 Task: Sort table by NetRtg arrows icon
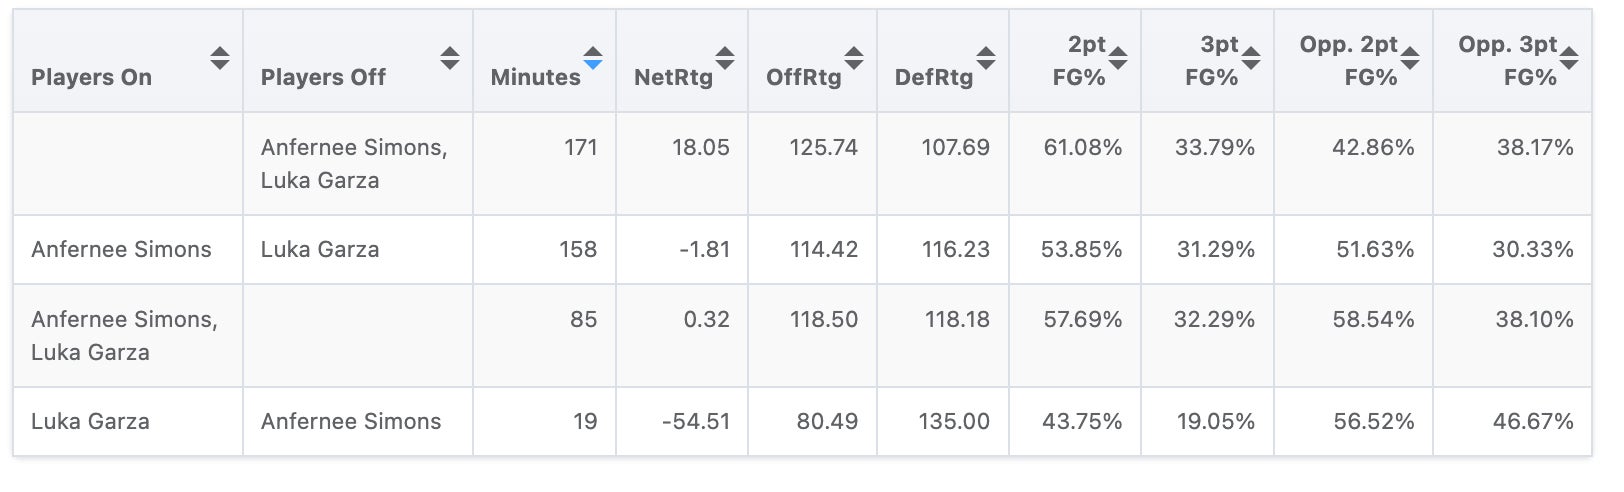(725, 58)
